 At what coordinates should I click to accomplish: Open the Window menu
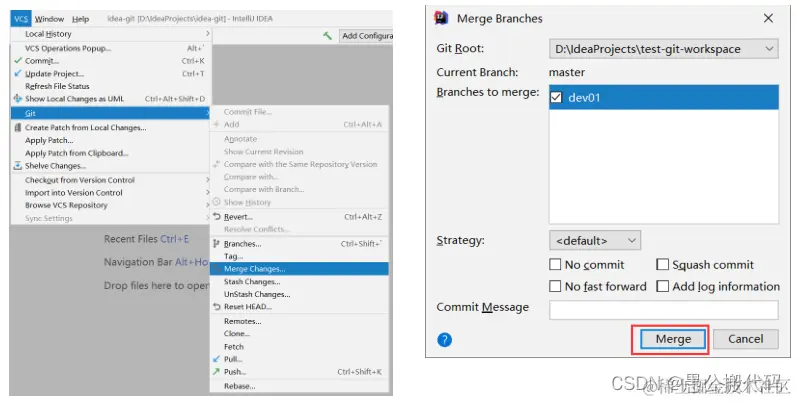[x=49, y=19]
